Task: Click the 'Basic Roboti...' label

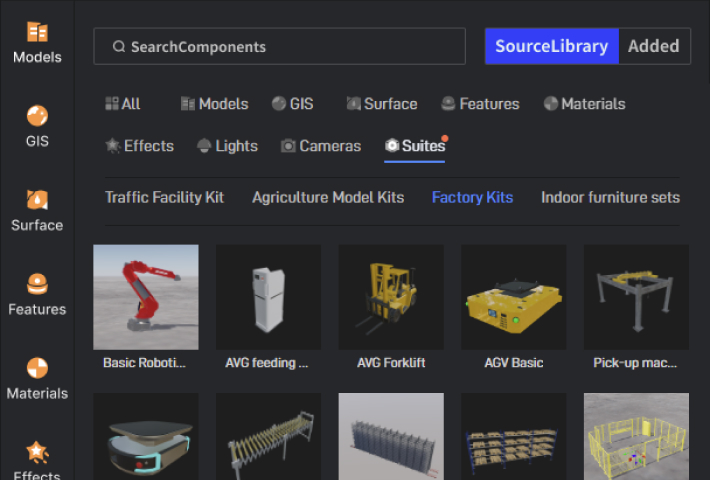Action: (x=144, y=363)
